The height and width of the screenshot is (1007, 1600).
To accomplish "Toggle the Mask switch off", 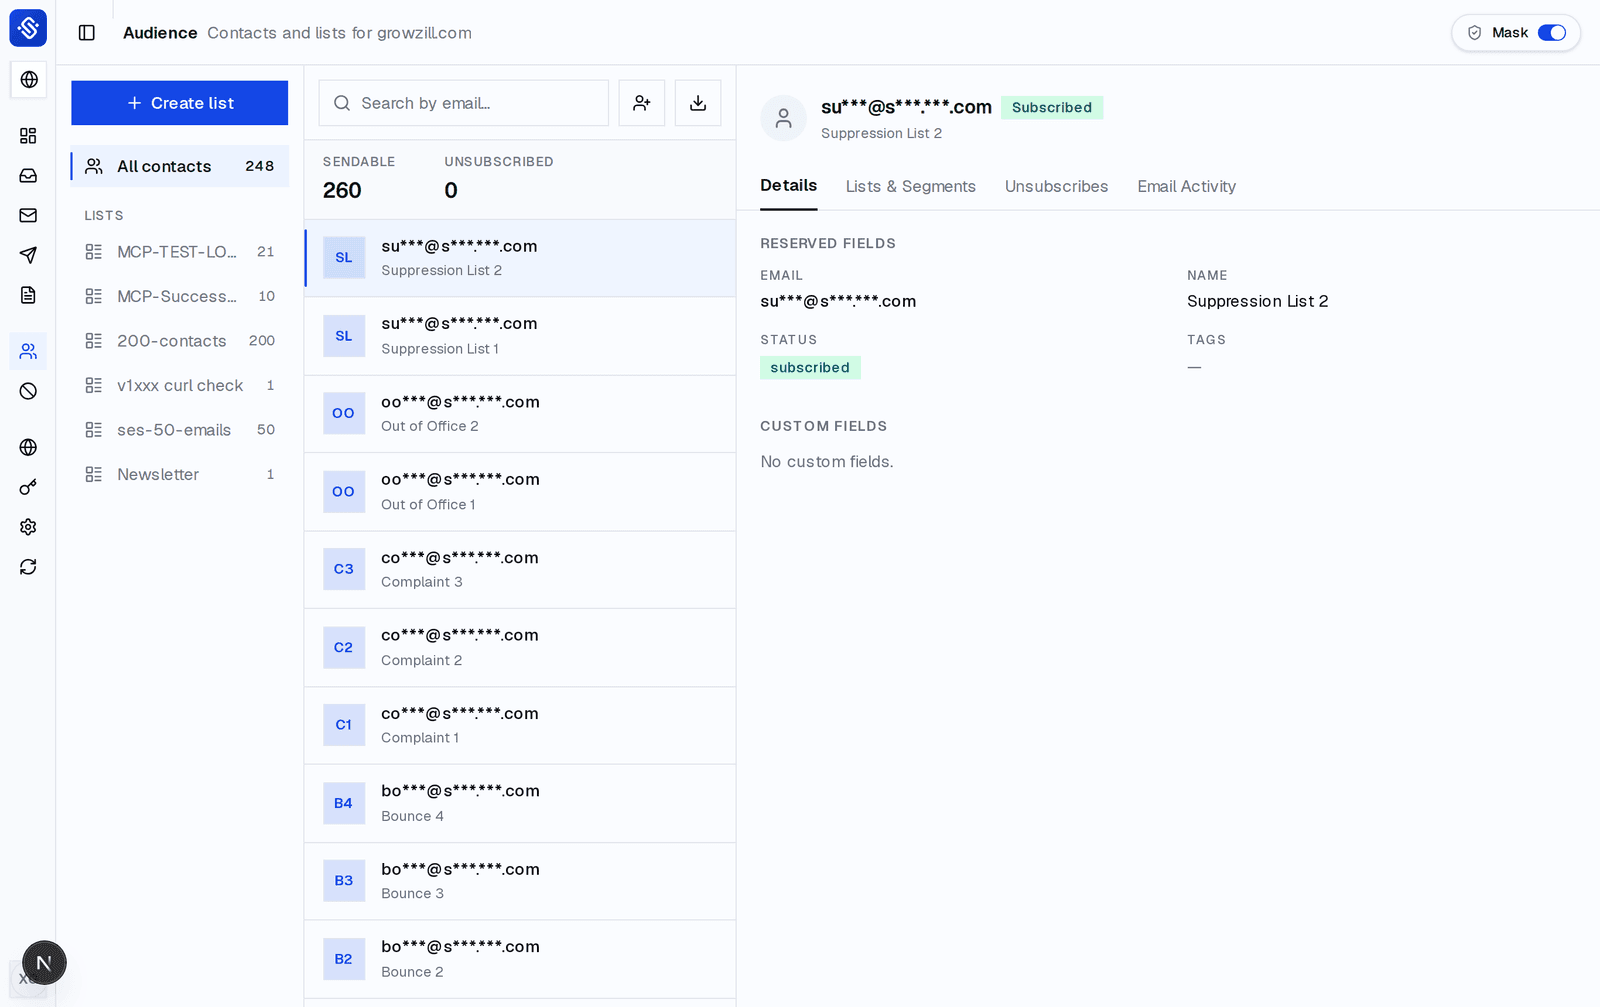I will coord(1552,33).
